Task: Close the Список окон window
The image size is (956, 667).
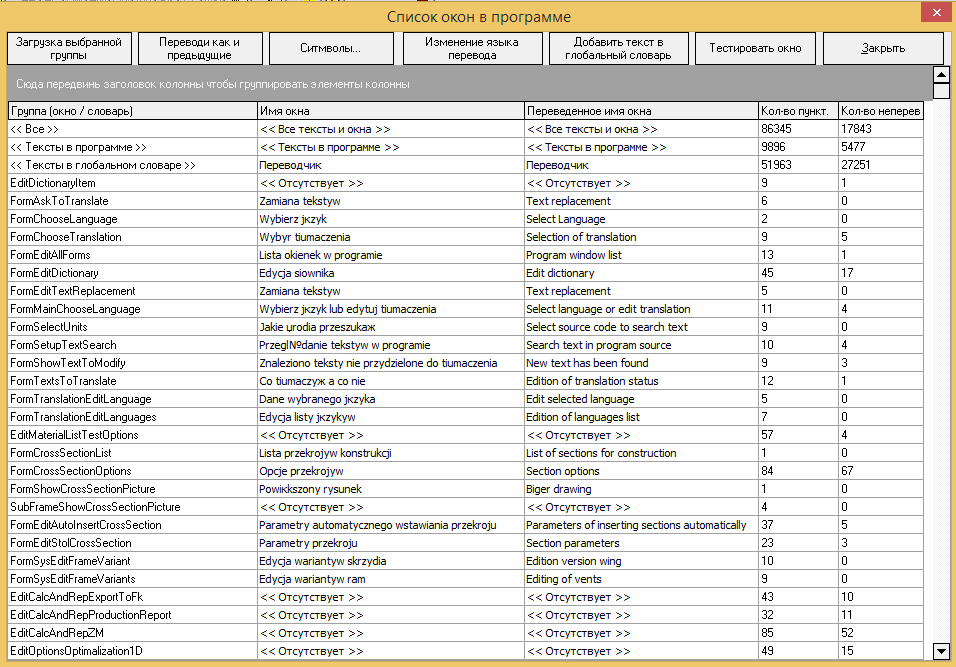Action: [x=936, y=13]
